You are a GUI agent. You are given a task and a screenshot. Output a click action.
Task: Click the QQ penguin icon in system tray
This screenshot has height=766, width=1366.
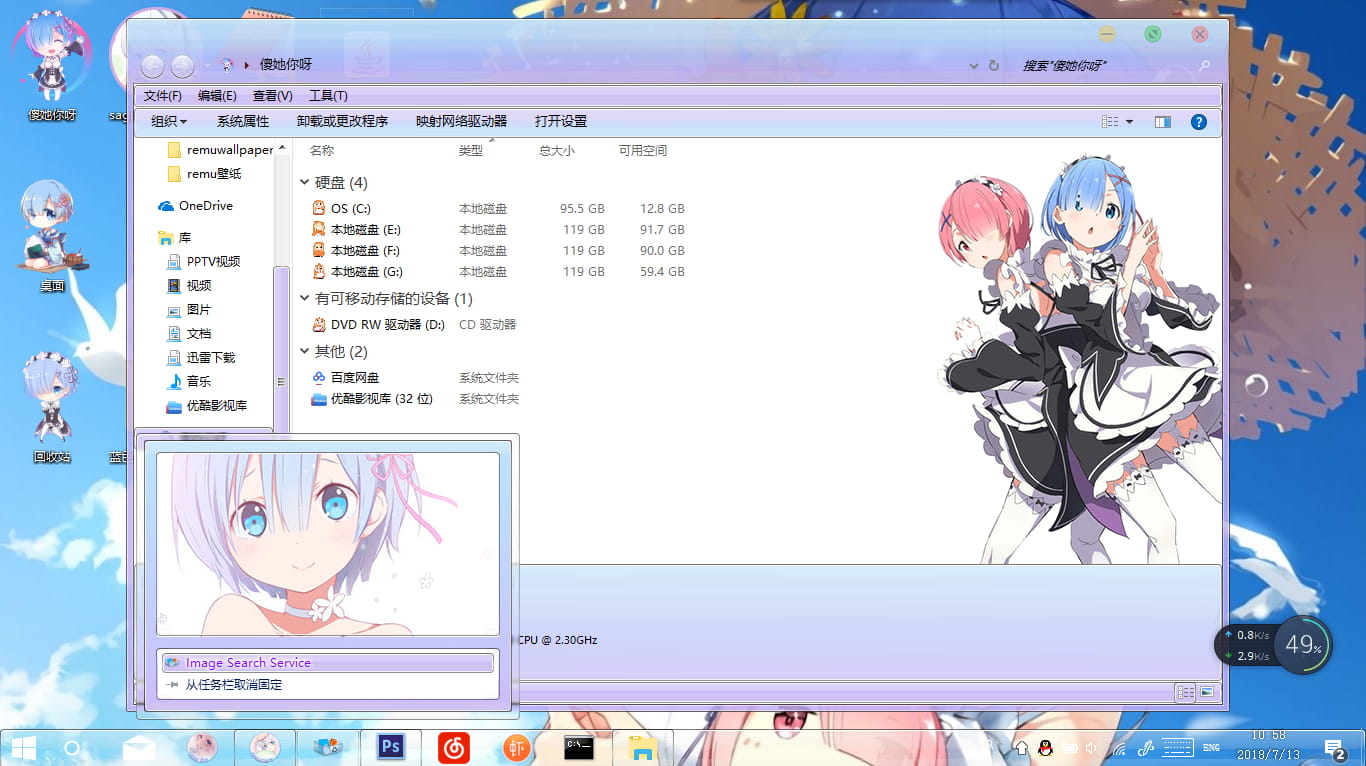1046,748
